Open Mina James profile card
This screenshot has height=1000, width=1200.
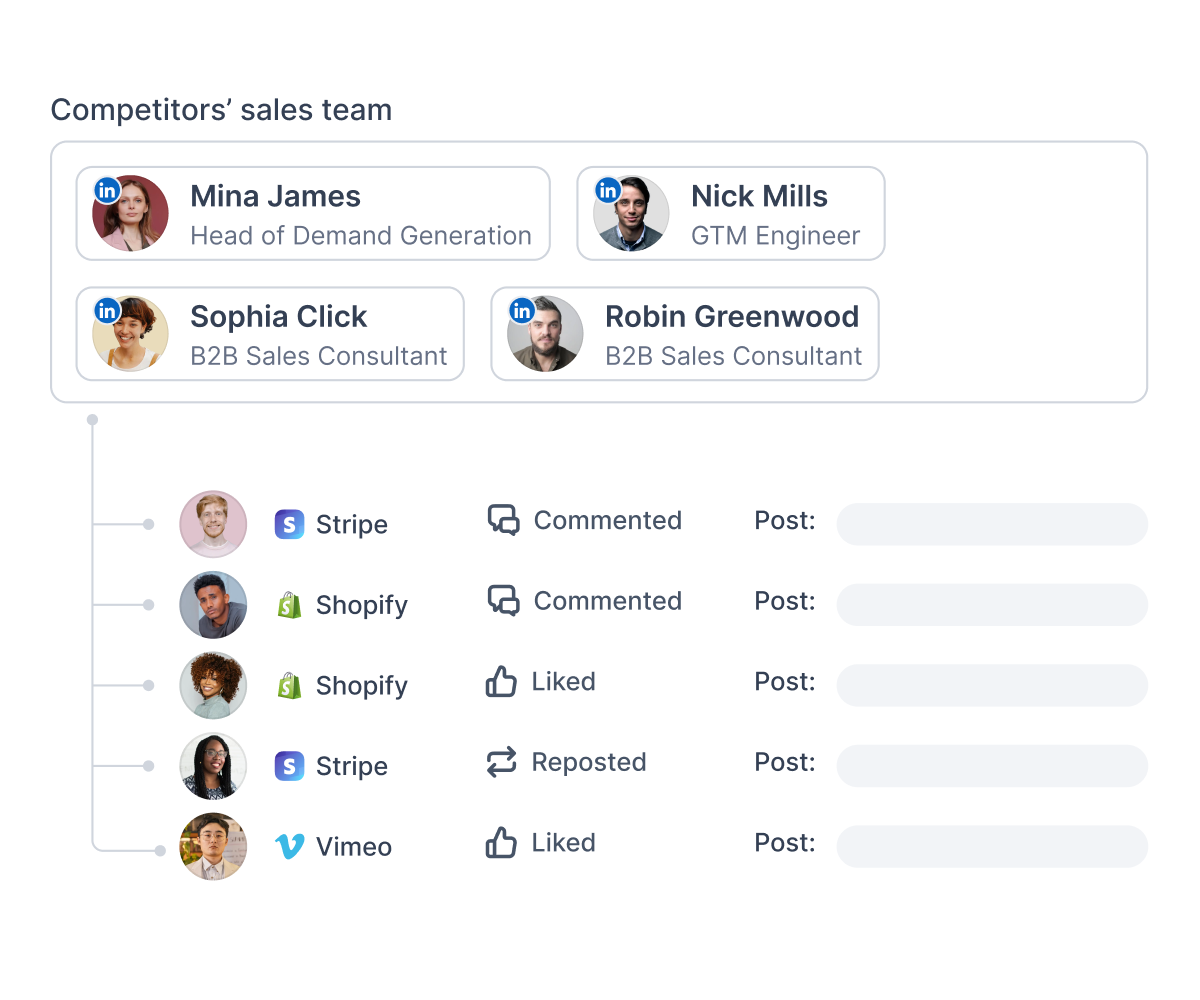(x=313, y=213)
